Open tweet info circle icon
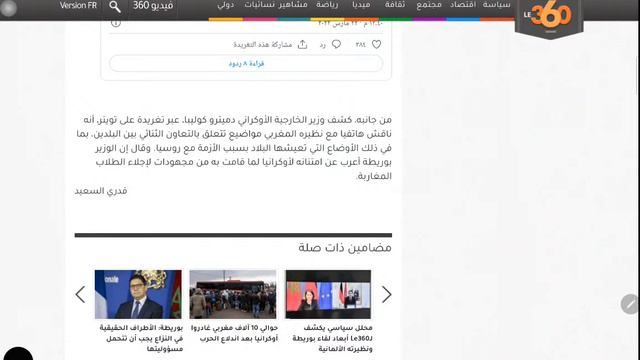This screenshot has height=360, width=640. click(x=116, y=23)
